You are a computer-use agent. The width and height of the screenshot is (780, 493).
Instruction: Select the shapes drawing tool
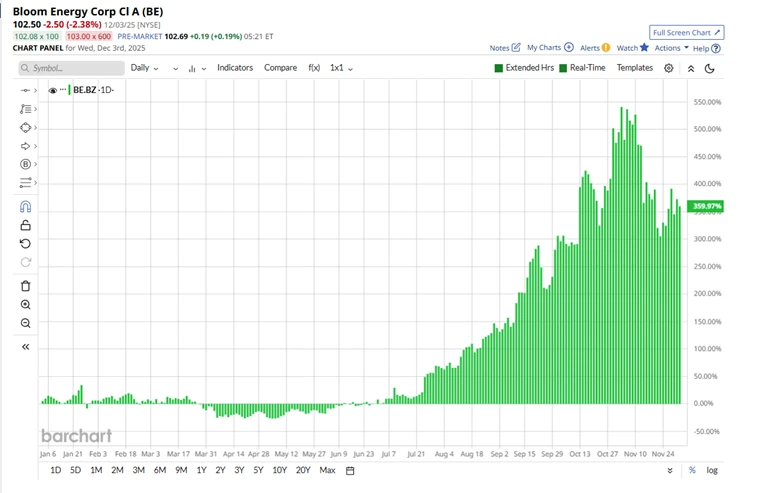(25, 128)
